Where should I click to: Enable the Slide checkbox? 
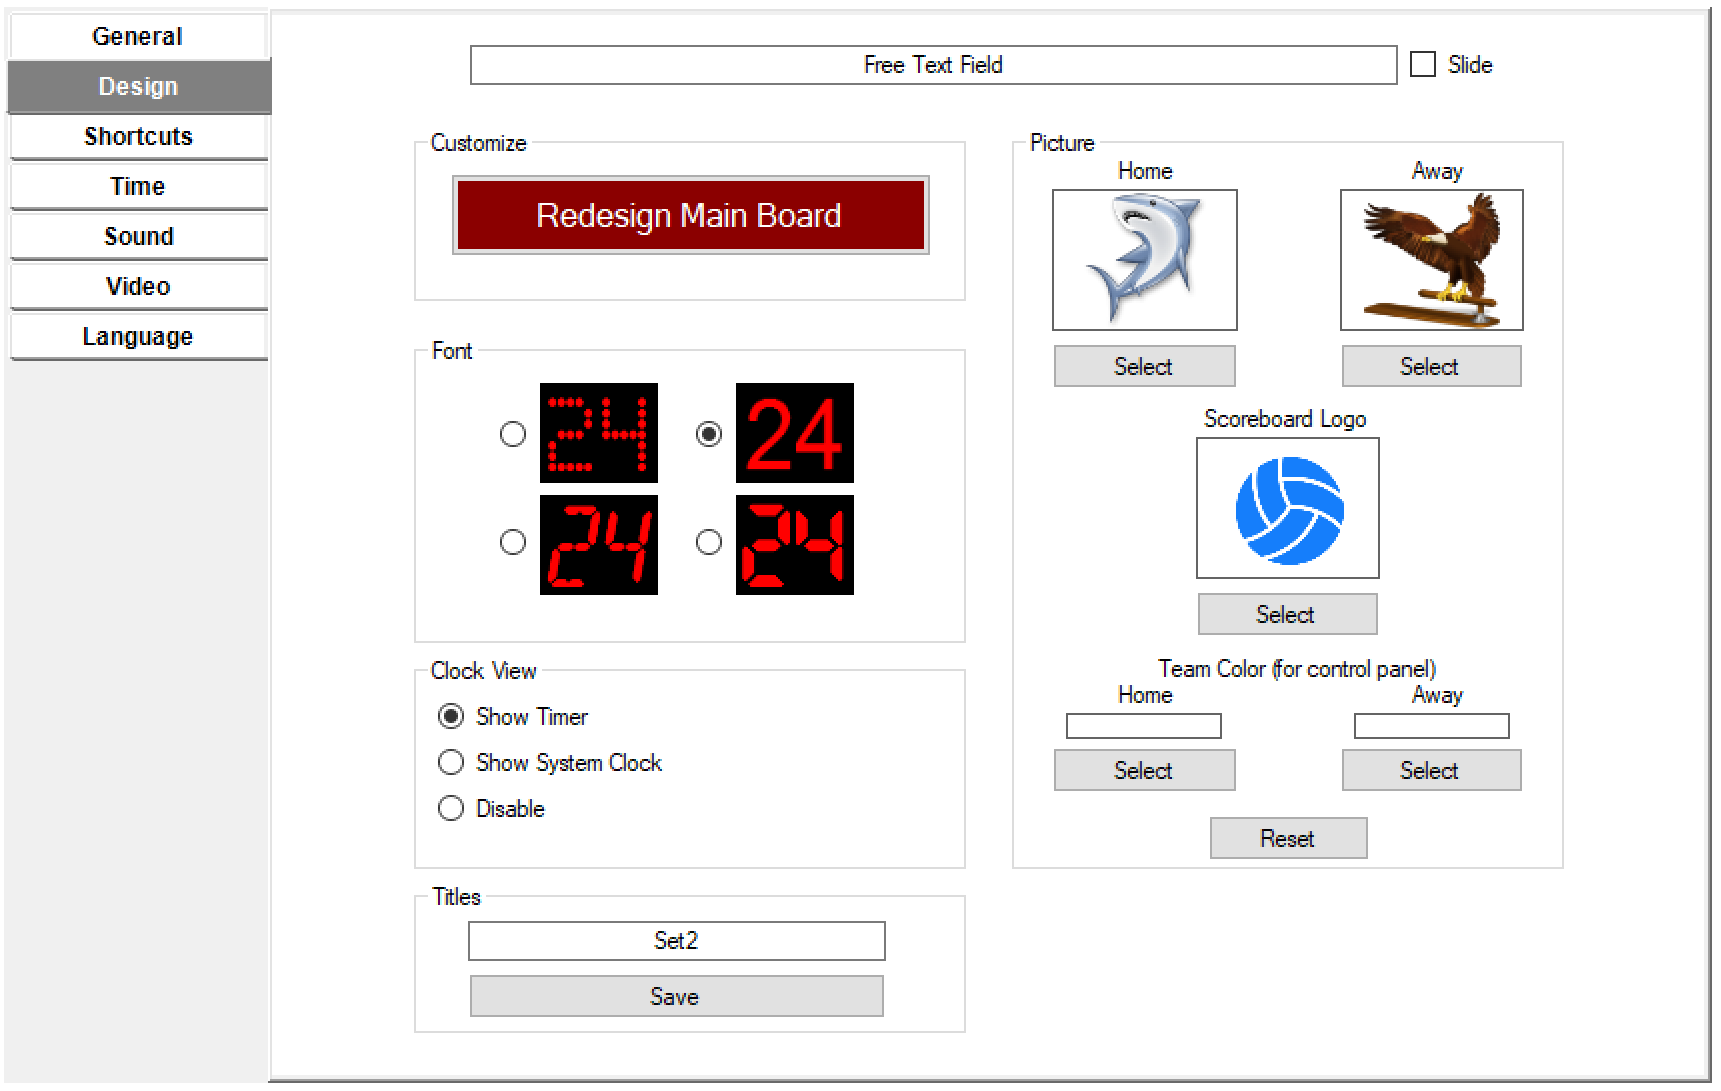point(1422,65)
